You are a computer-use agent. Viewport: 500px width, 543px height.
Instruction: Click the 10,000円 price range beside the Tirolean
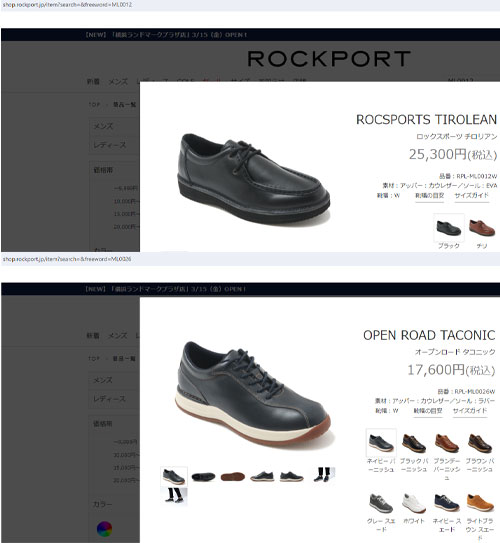126,201
